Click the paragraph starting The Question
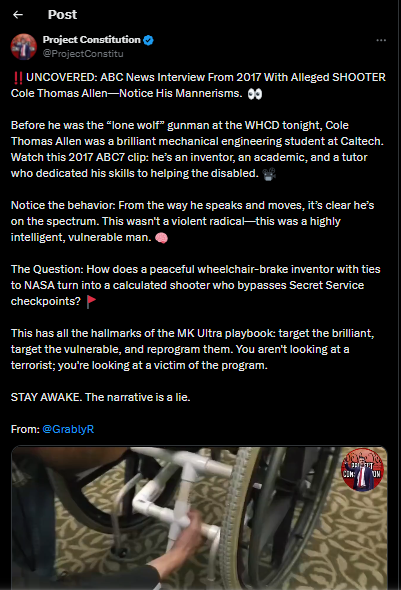This screenshot has height=590, width=401. tap(196, 285)
